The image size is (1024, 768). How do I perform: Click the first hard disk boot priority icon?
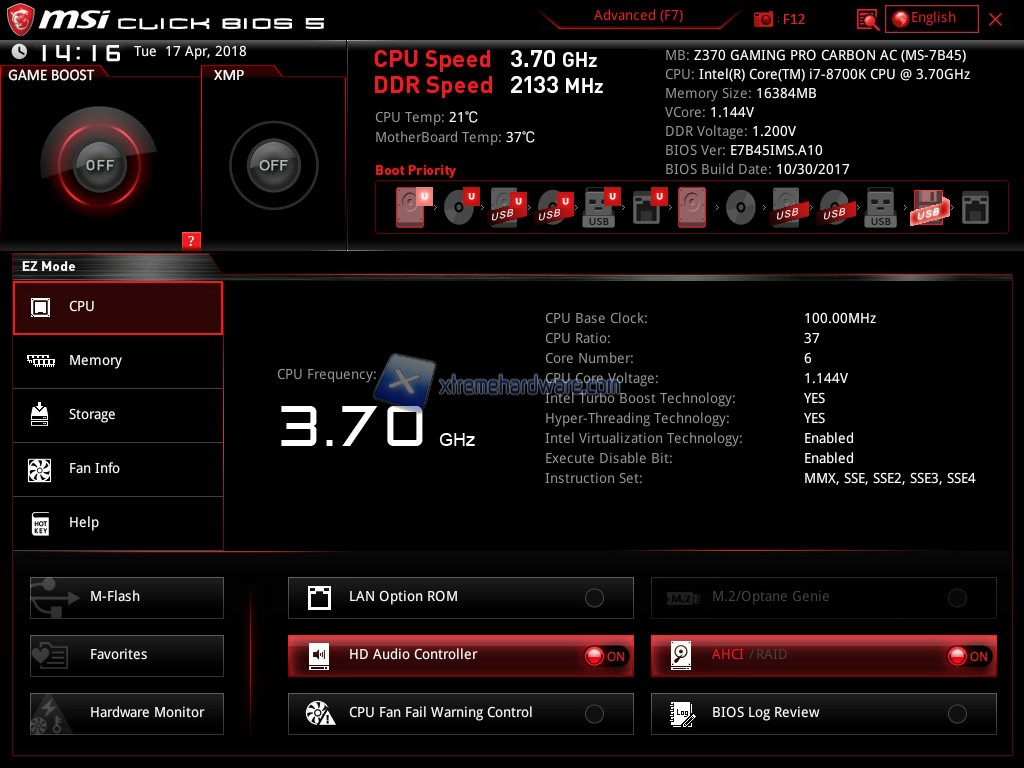tap(411, 208)
